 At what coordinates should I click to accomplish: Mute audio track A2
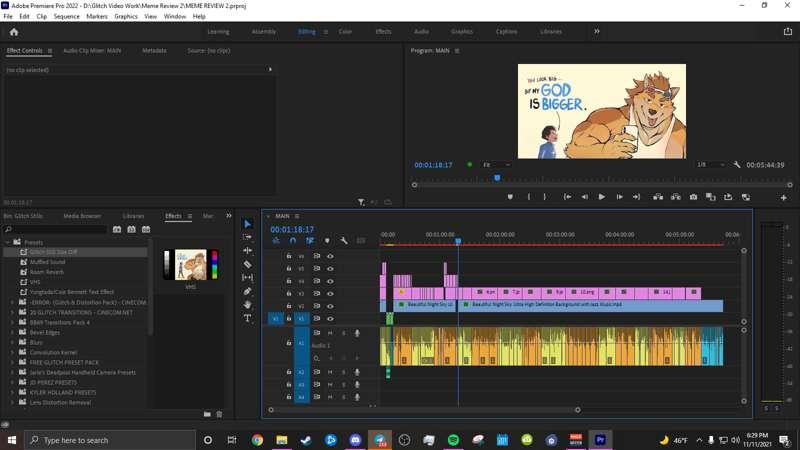pyautogui.click(x=330, y=372)
